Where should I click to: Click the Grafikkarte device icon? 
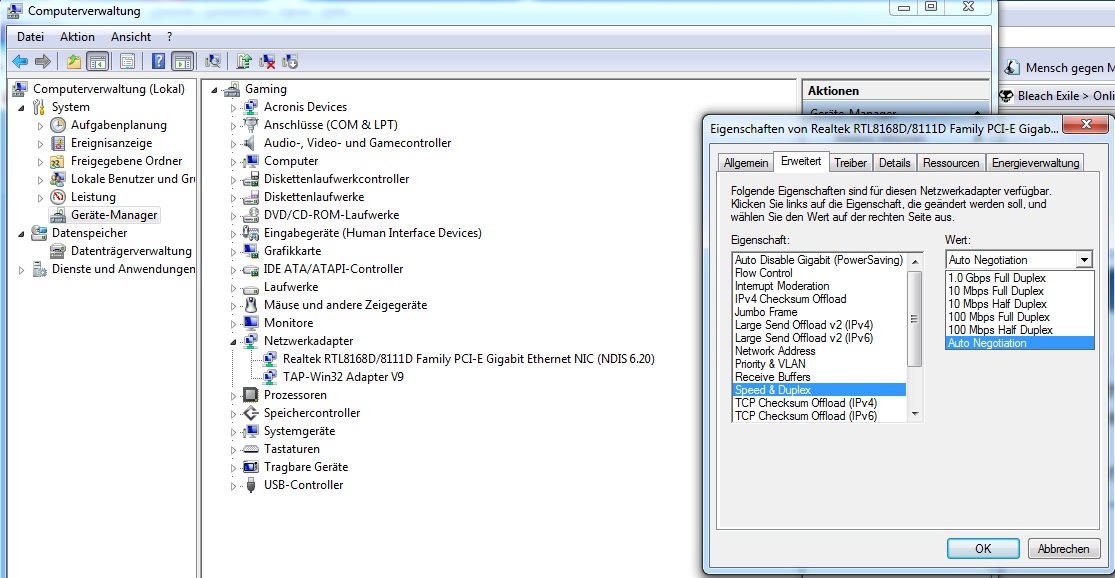[x=250, y=251]
